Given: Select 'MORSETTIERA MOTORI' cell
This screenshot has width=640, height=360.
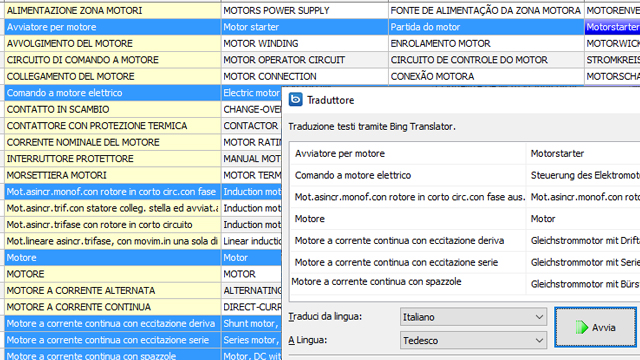Looking at the screenshot, I should tap(113, 175).
